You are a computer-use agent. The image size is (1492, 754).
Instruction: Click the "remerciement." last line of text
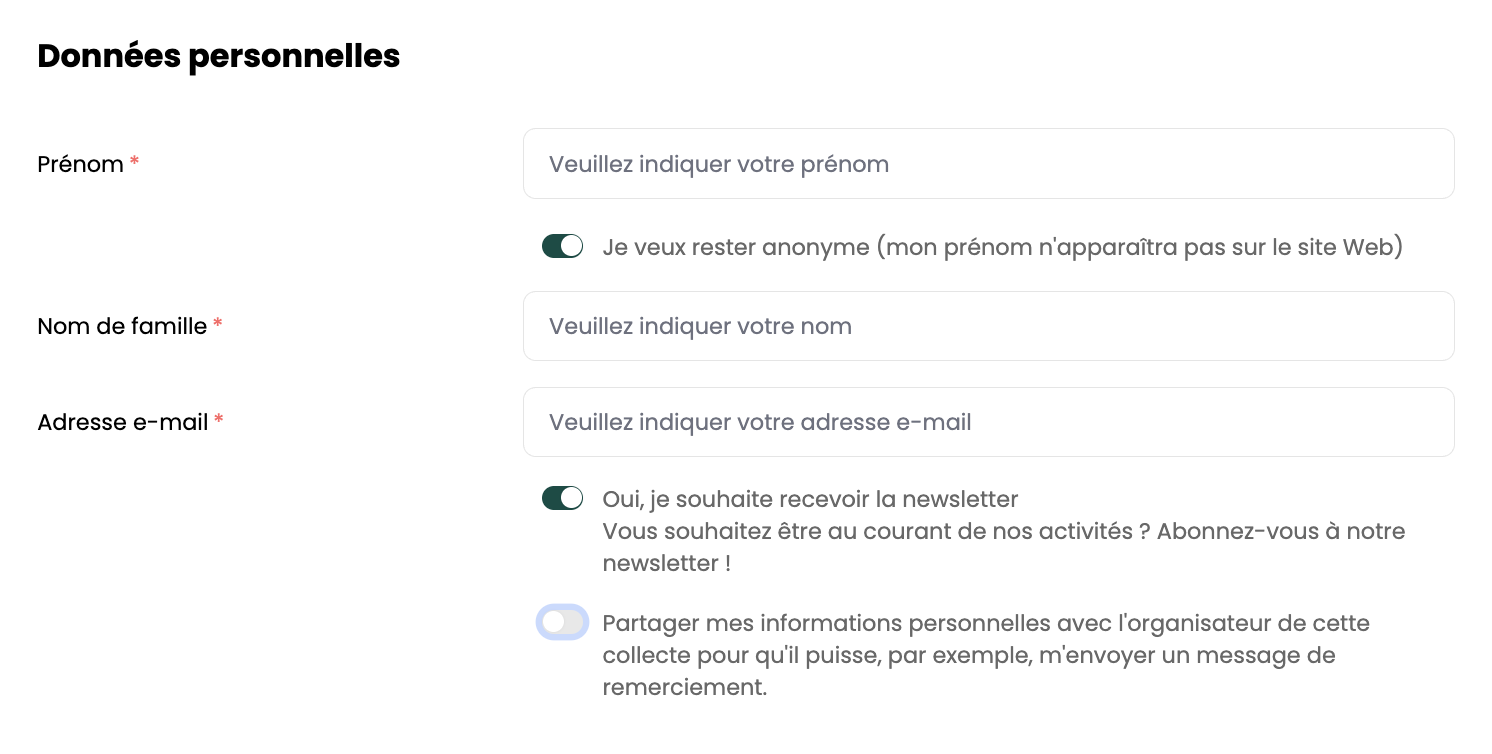[x=684, y=688]
